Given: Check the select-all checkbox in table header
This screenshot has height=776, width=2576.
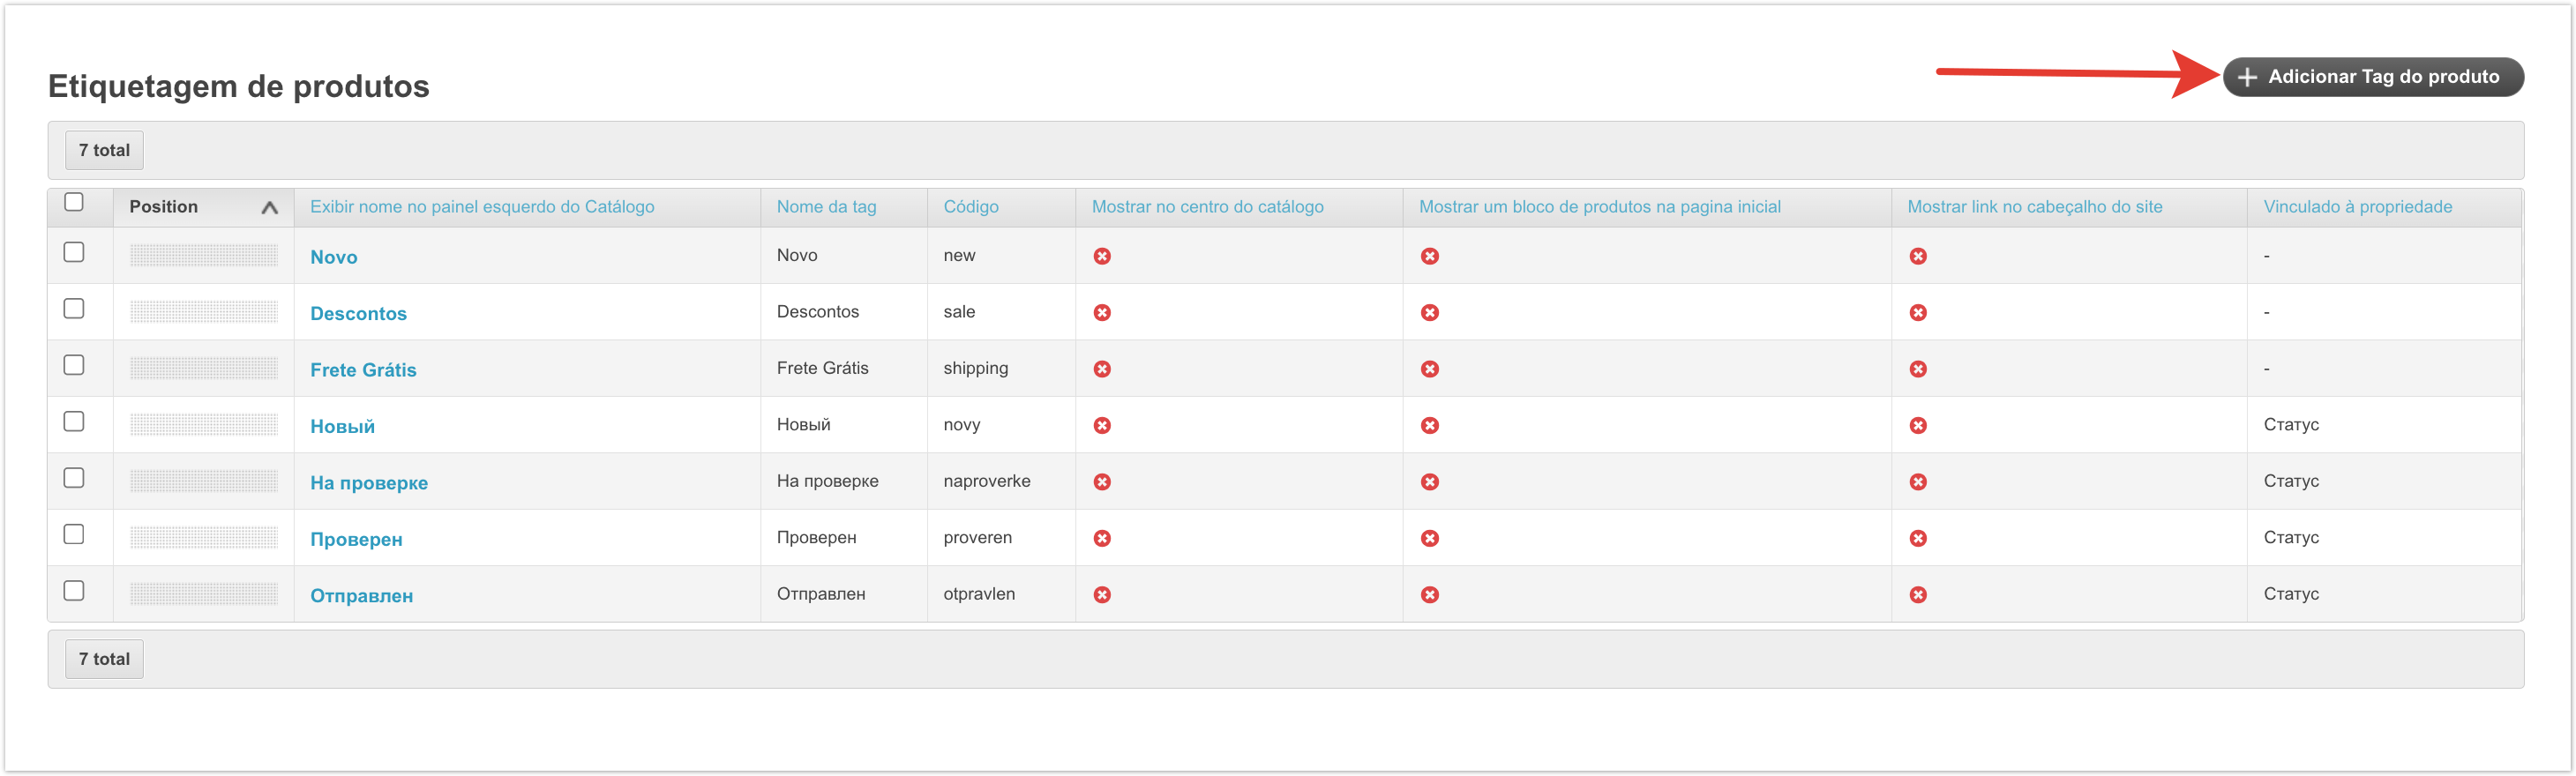Looking at the screenshot, I should 74,202.
